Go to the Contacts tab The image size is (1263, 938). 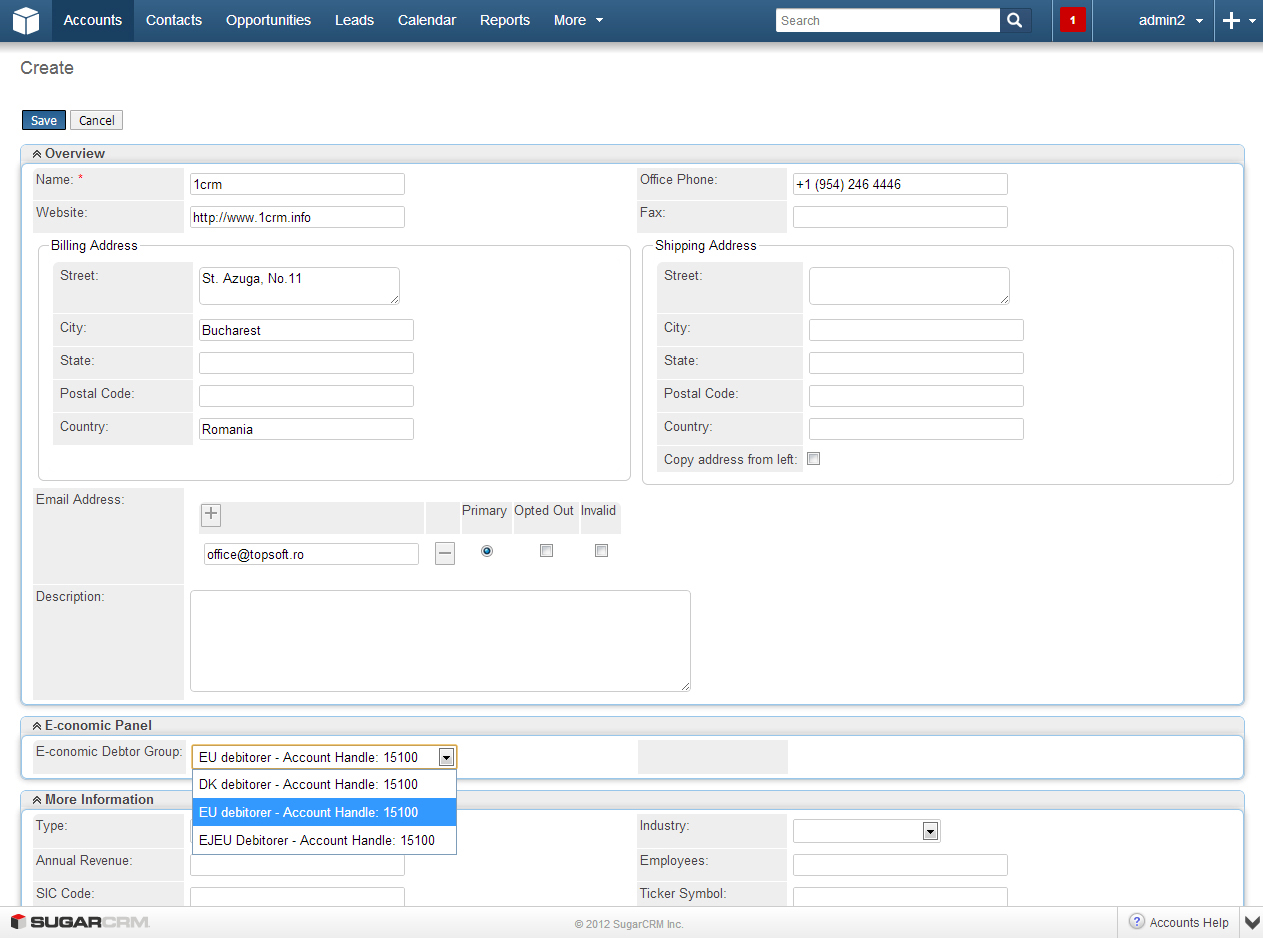pos(174,20)
